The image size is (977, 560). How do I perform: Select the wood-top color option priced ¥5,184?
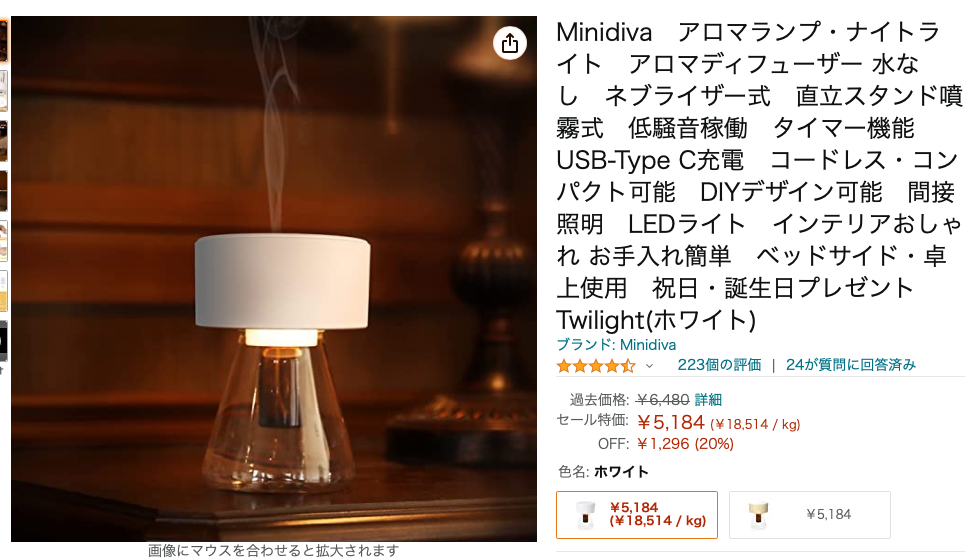809,515
